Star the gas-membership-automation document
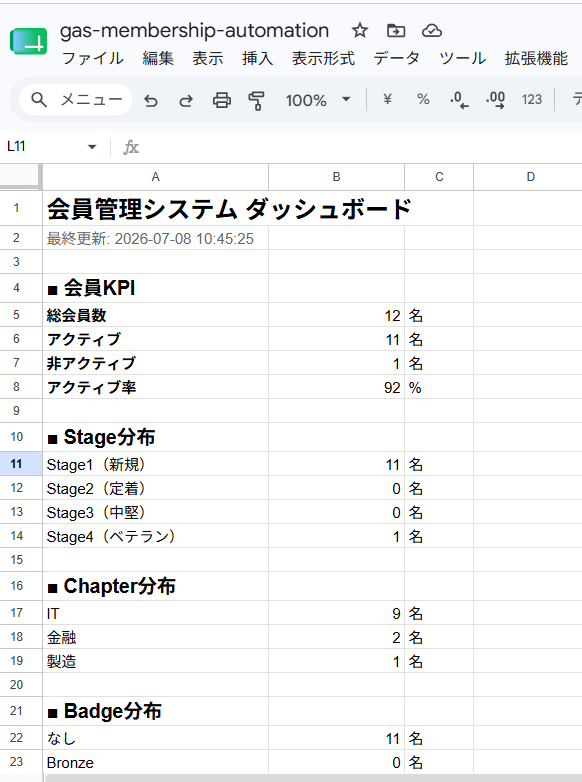The height and width of the screenshot is (782, 582). (x=360, y=31)
